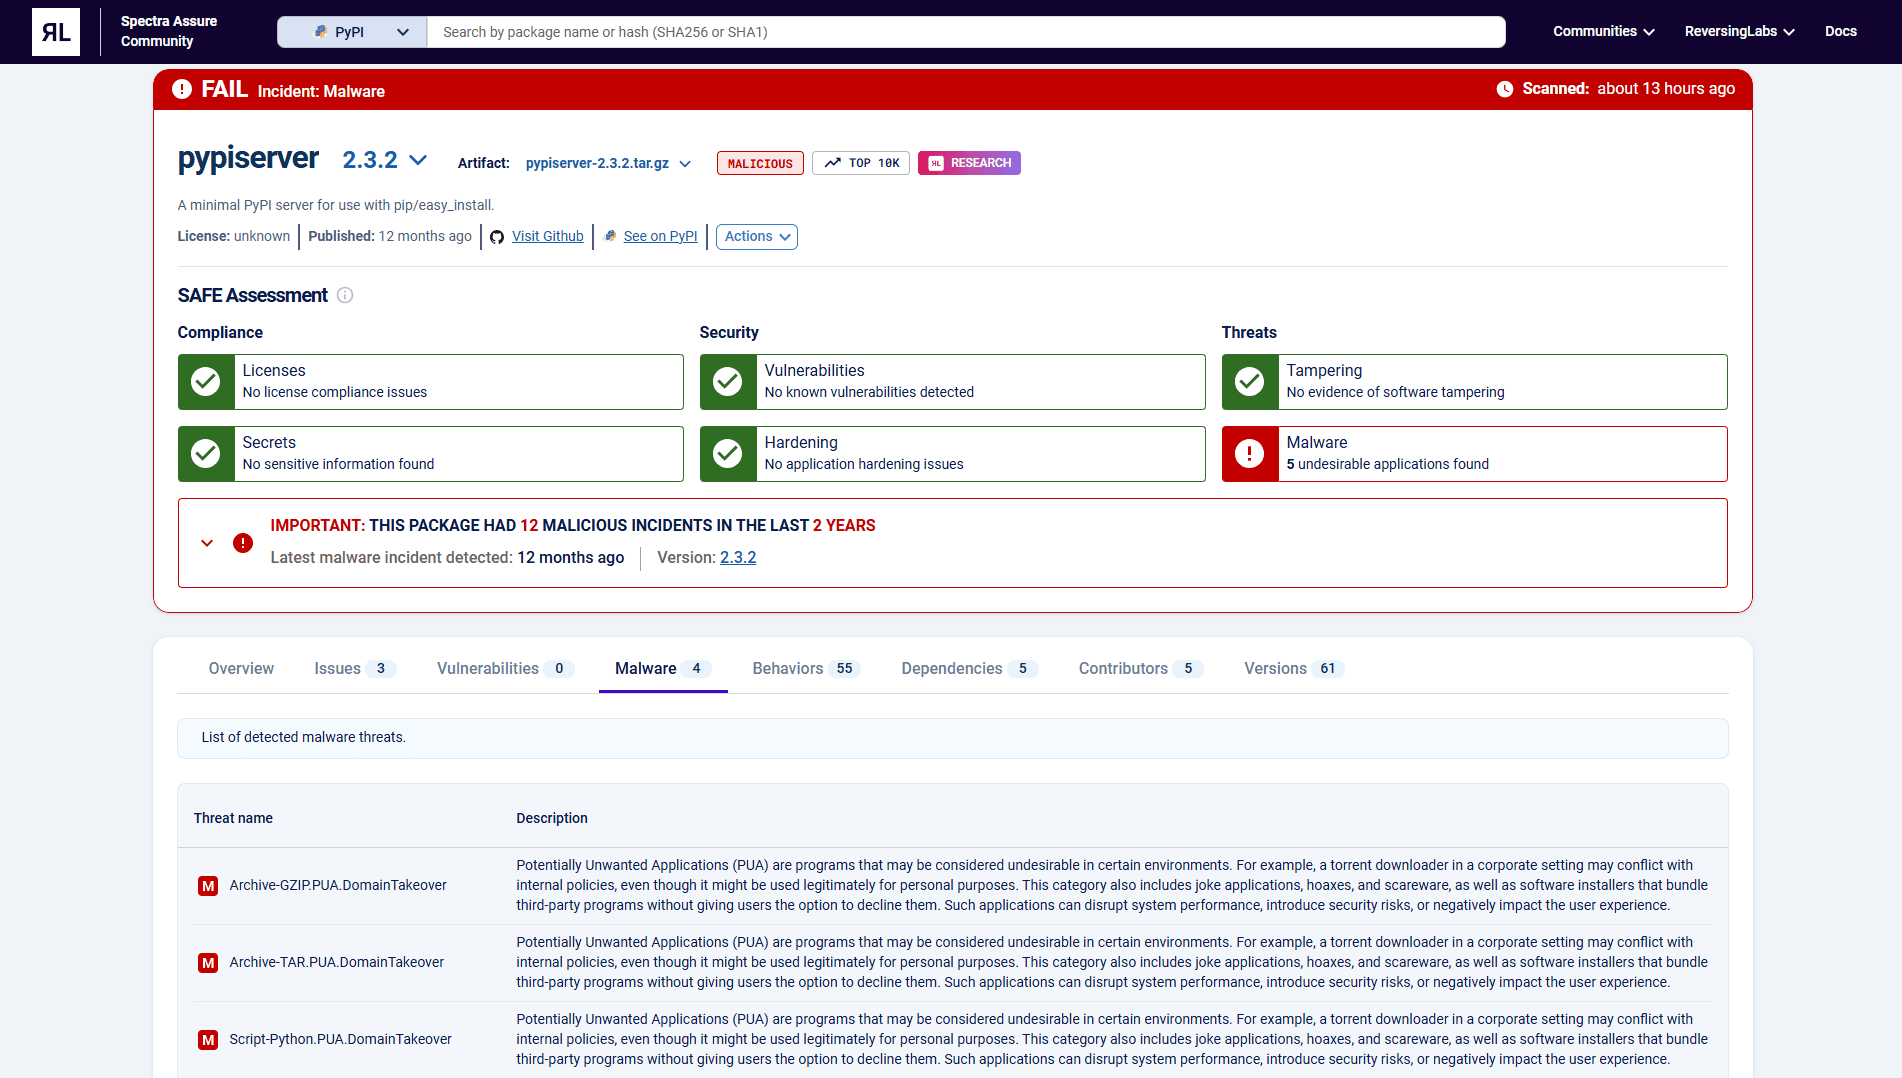This screenshot has height=1078, width=1902.
Task: Click the Archive-GZIP.PUA.DomainTakeover malware icon
Action: coord(208,885)
